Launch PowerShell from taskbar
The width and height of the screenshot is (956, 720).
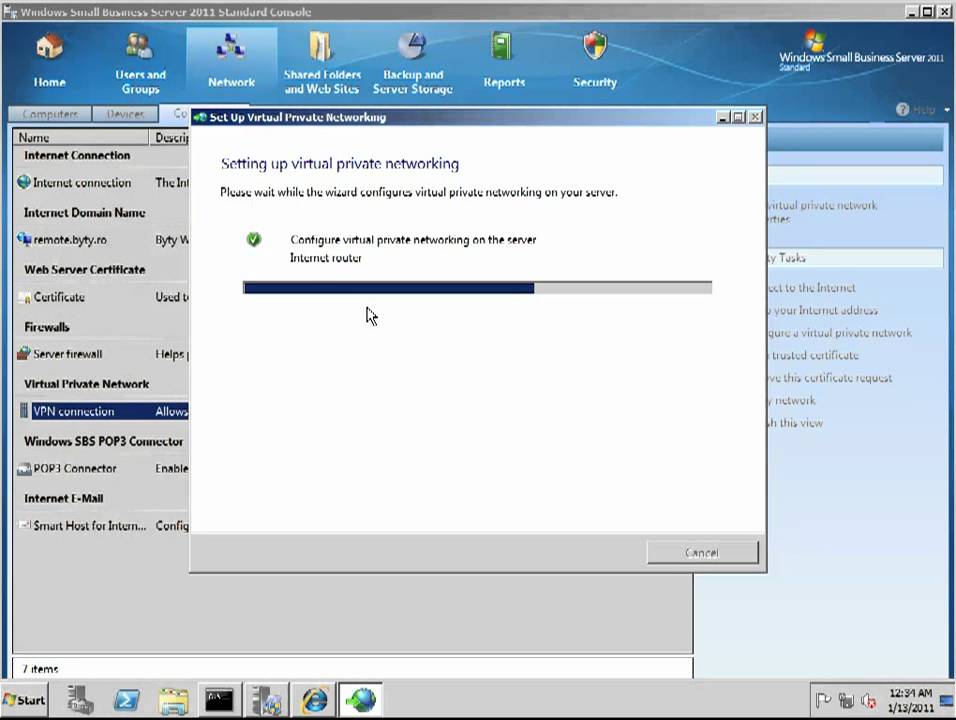126,700
